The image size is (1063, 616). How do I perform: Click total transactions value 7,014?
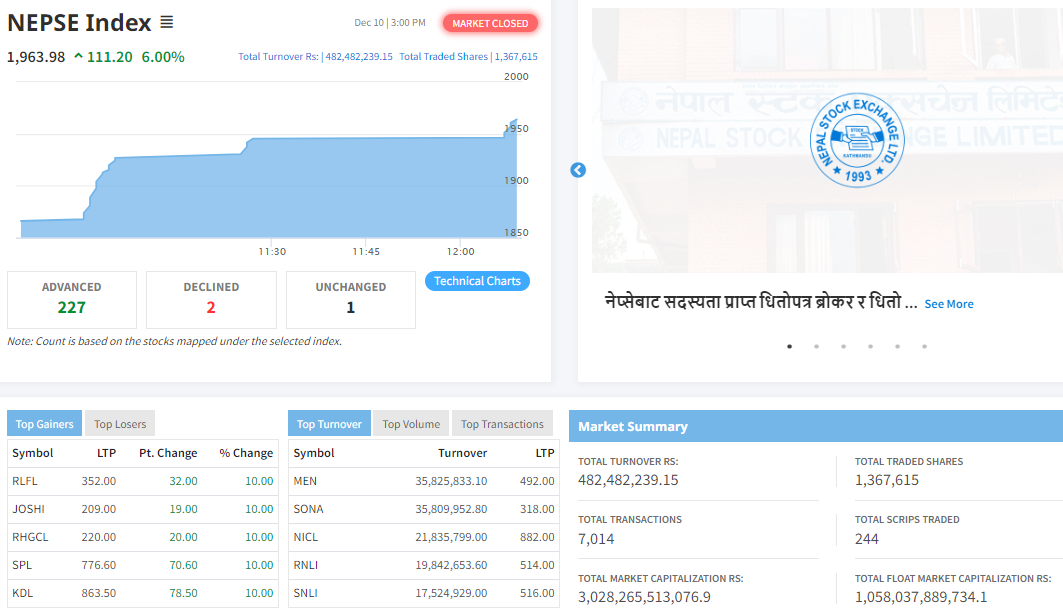click(596, 539)
